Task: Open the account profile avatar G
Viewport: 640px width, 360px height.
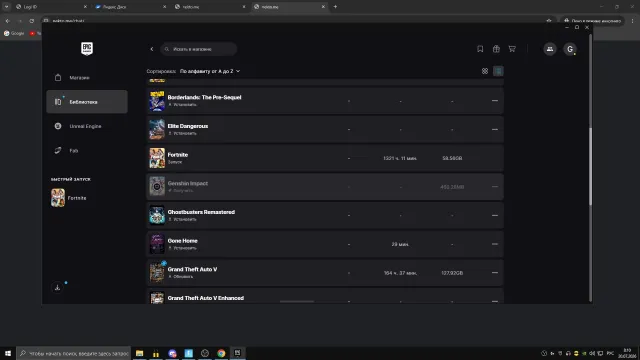Action: (570, 49)
